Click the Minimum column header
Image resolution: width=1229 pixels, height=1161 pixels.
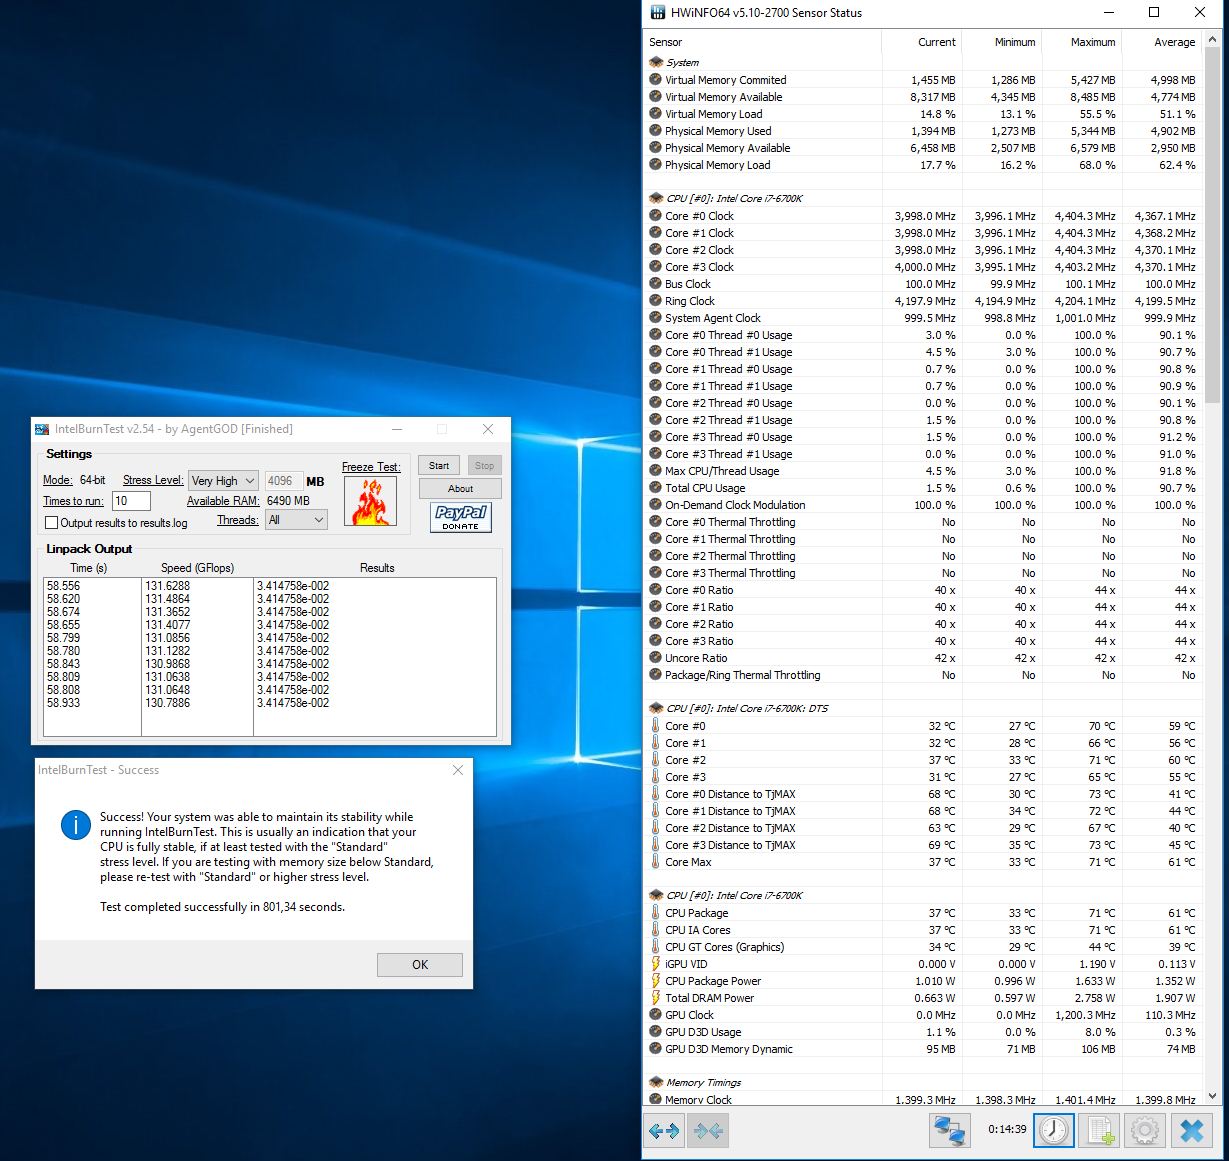pyautogui.click(x=1001, y=42)
